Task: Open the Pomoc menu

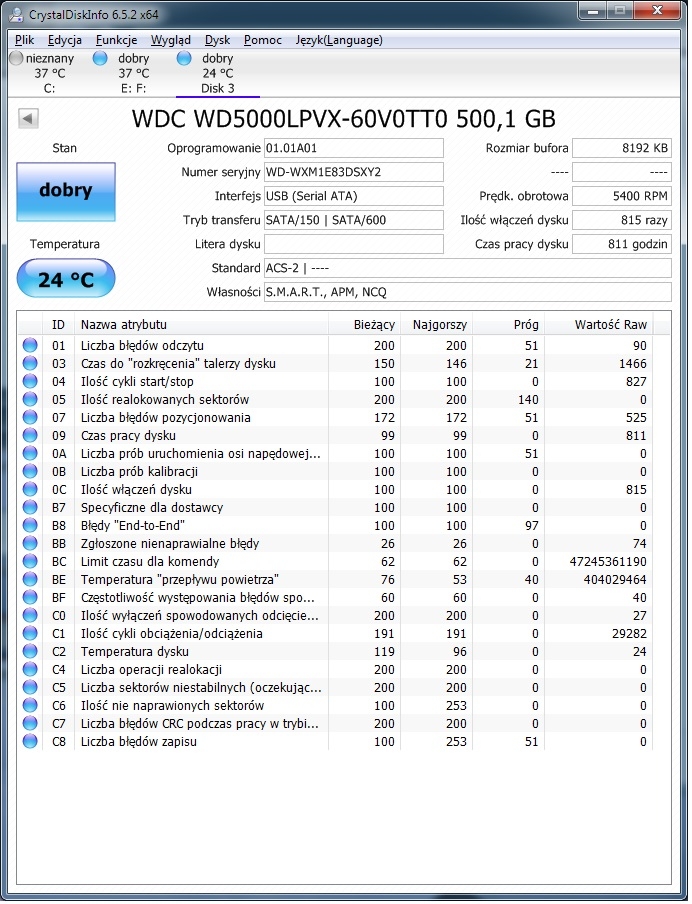Action: pos(263,40)
